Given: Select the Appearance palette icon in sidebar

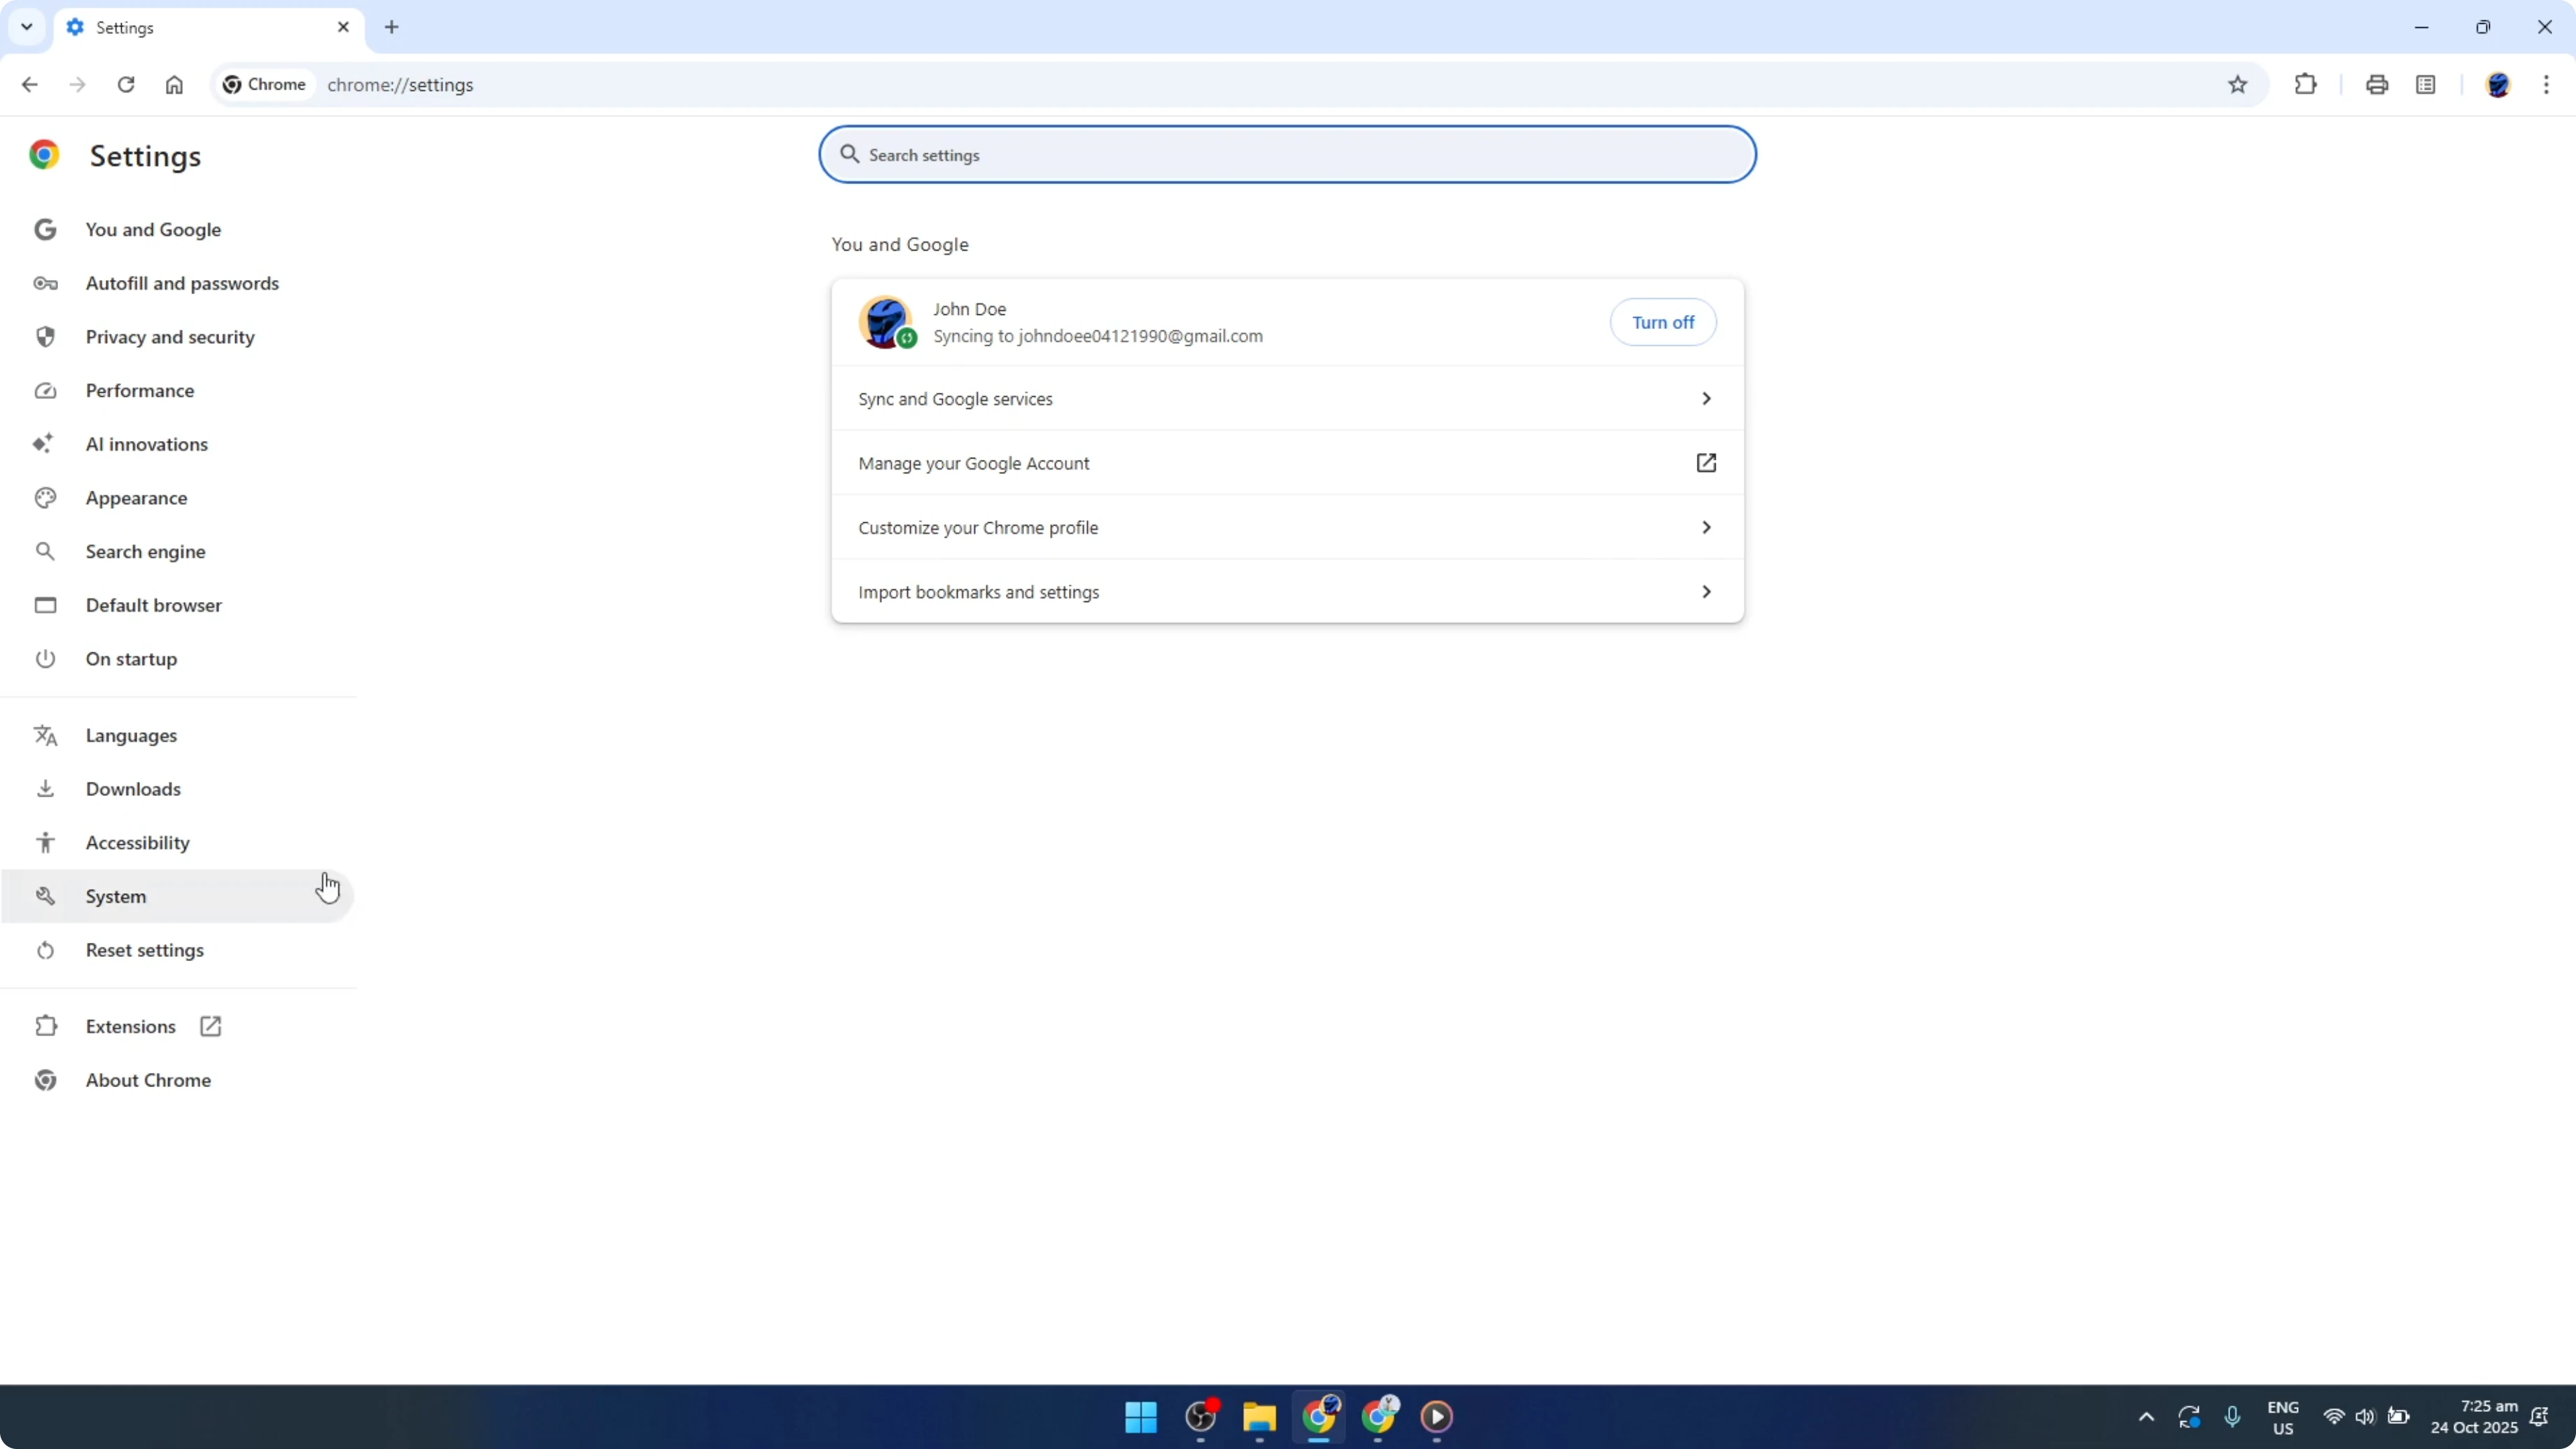Looking at the screenshot, I should pos(45,497).
